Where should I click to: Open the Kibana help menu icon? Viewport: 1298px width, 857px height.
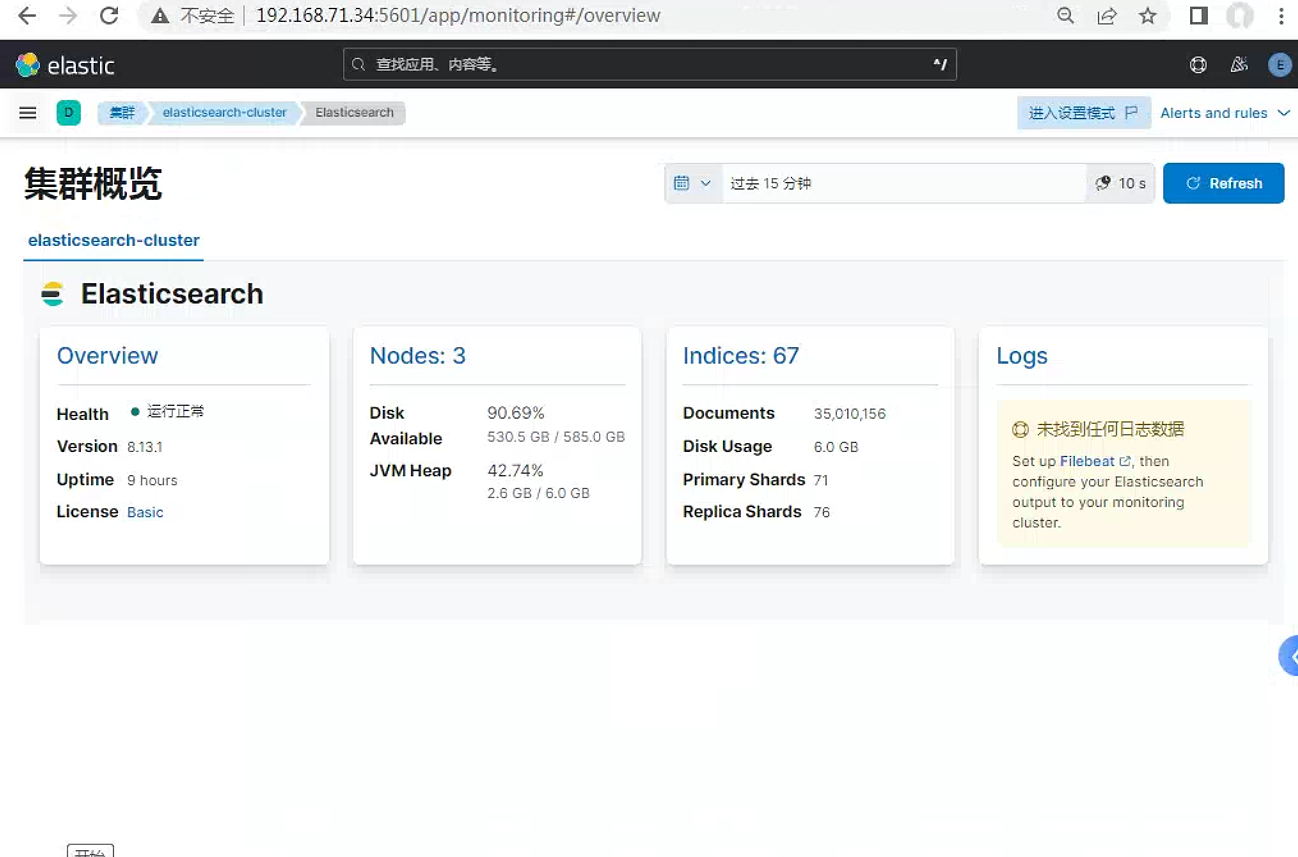(x=1198, y=65)
